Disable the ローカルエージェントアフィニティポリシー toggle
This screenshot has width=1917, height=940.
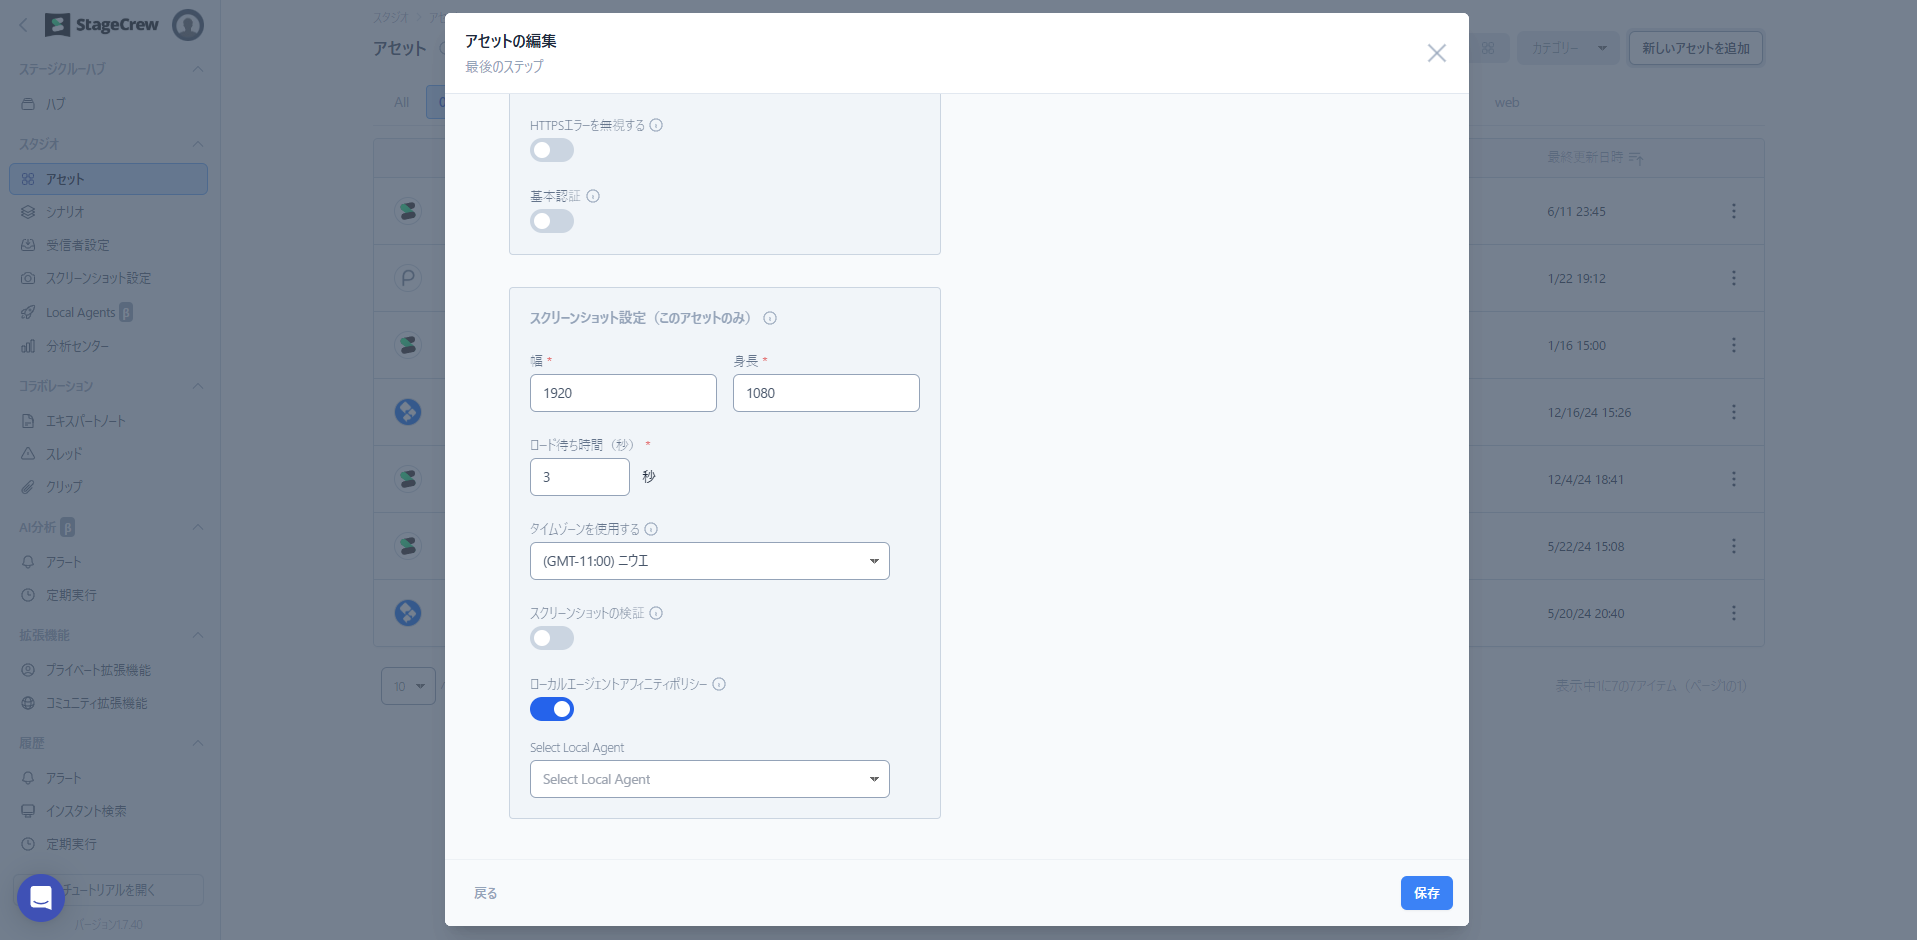coord(552,709)
